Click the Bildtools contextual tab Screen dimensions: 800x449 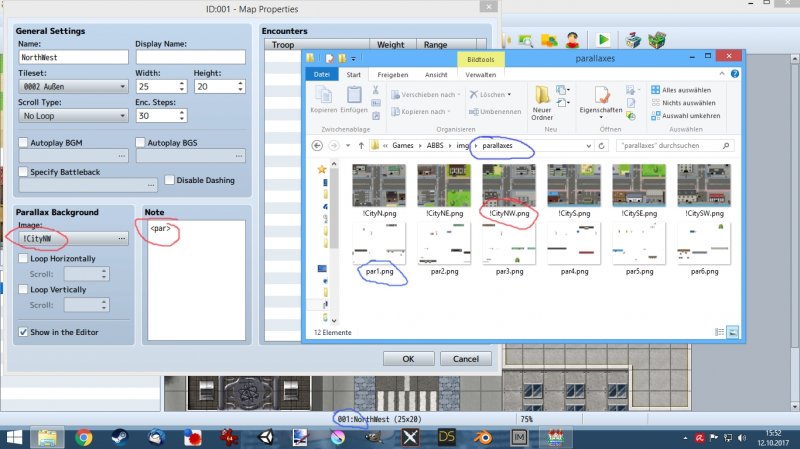[481, 59]
